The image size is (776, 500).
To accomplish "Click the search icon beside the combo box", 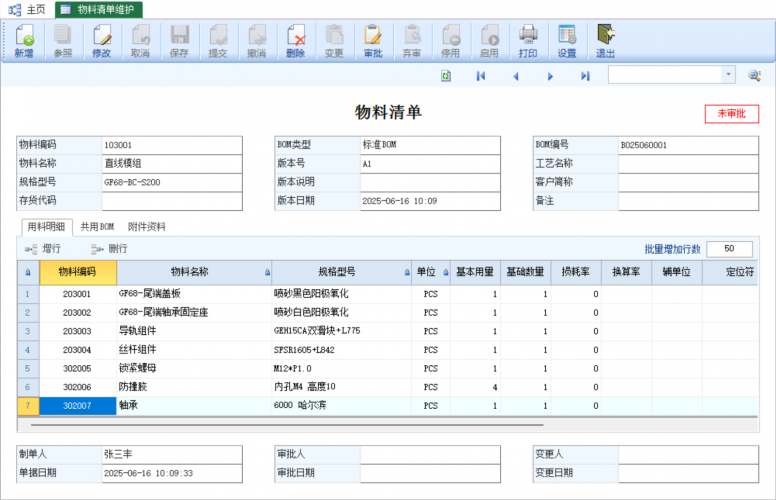I will (x=754, y=75).
